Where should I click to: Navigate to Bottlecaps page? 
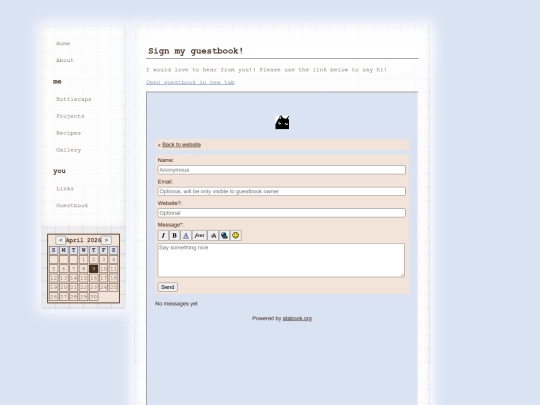pos(74,99)
